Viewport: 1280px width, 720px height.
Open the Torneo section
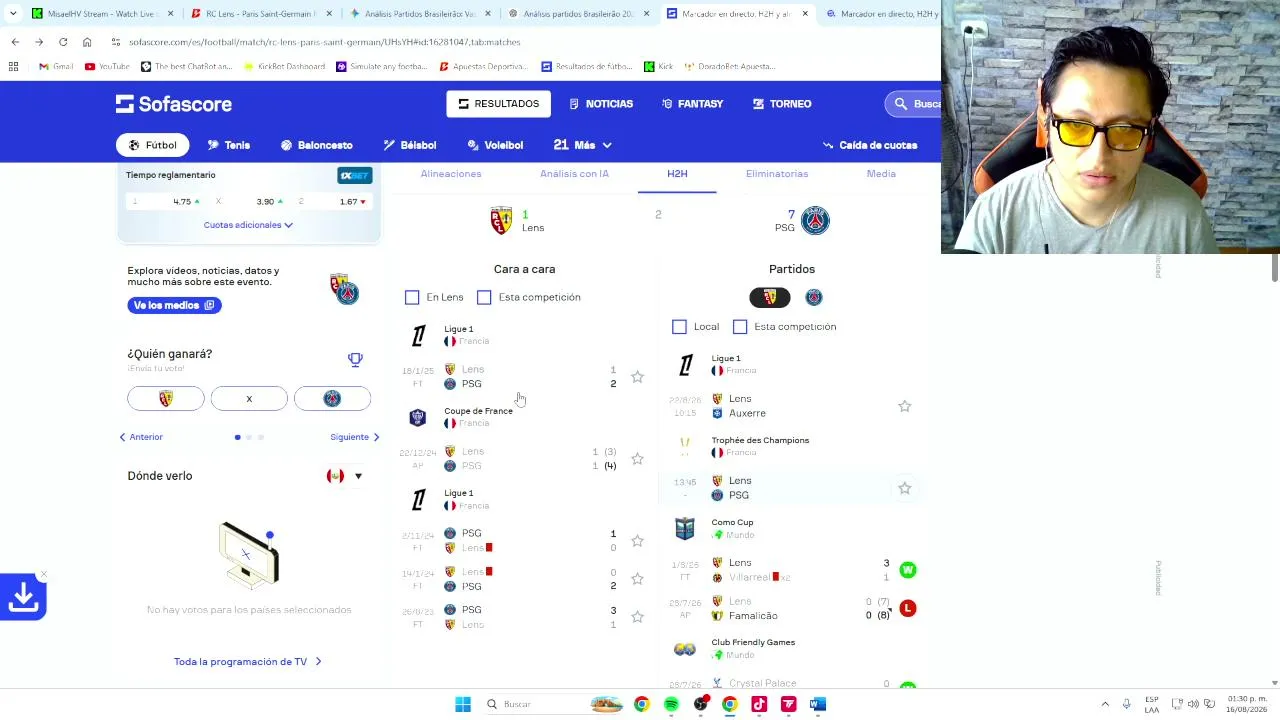point(782,104)
